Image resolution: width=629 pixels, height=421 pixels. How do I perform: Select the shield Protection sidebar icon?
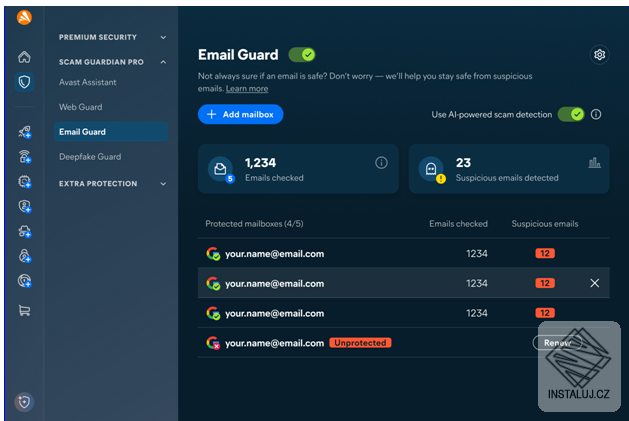click(24, 82)
